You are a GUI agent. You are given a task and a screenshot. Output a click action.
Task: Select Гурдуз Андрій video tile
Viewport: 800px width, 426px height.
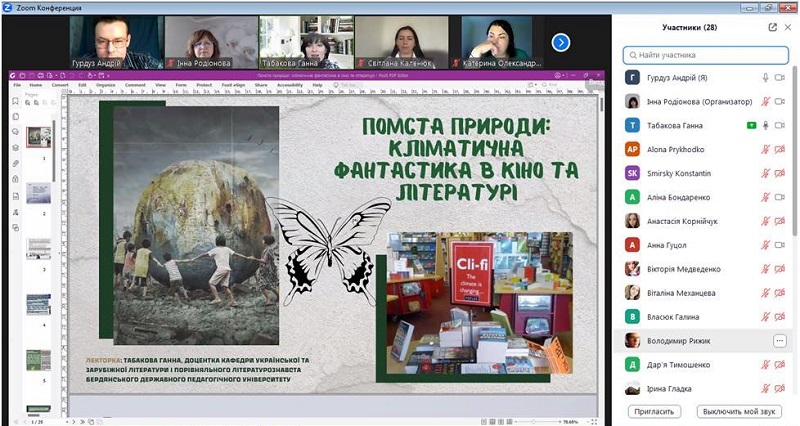click(x=117, y=42)
